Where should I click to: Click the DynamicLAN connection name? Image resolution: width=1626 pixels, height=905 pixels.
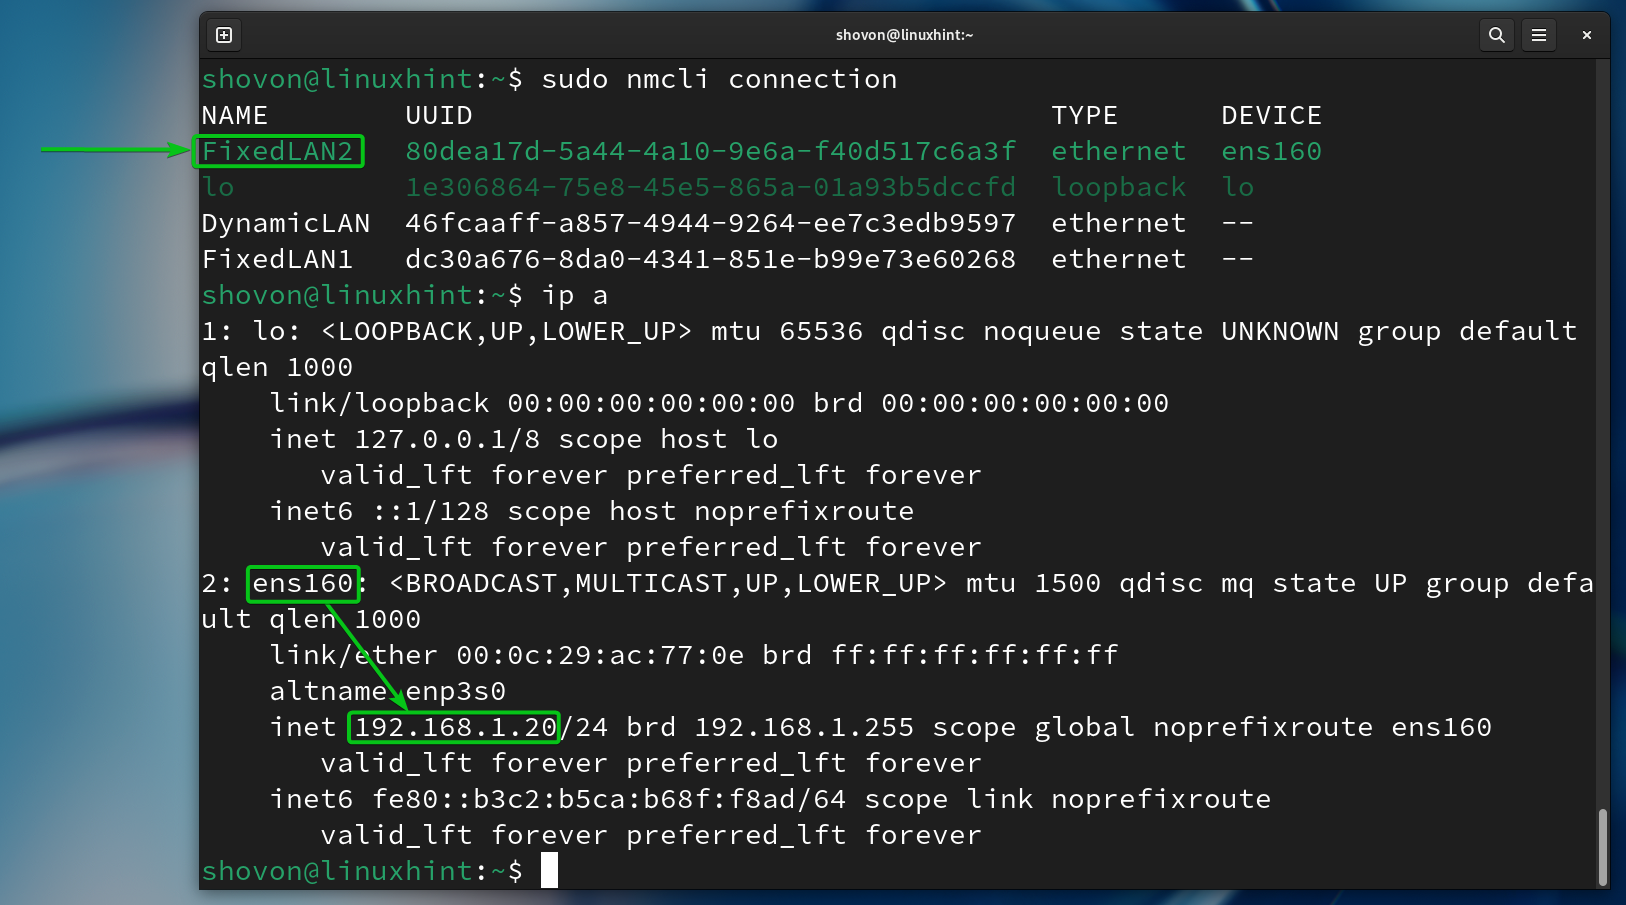[x=286, y=223]
